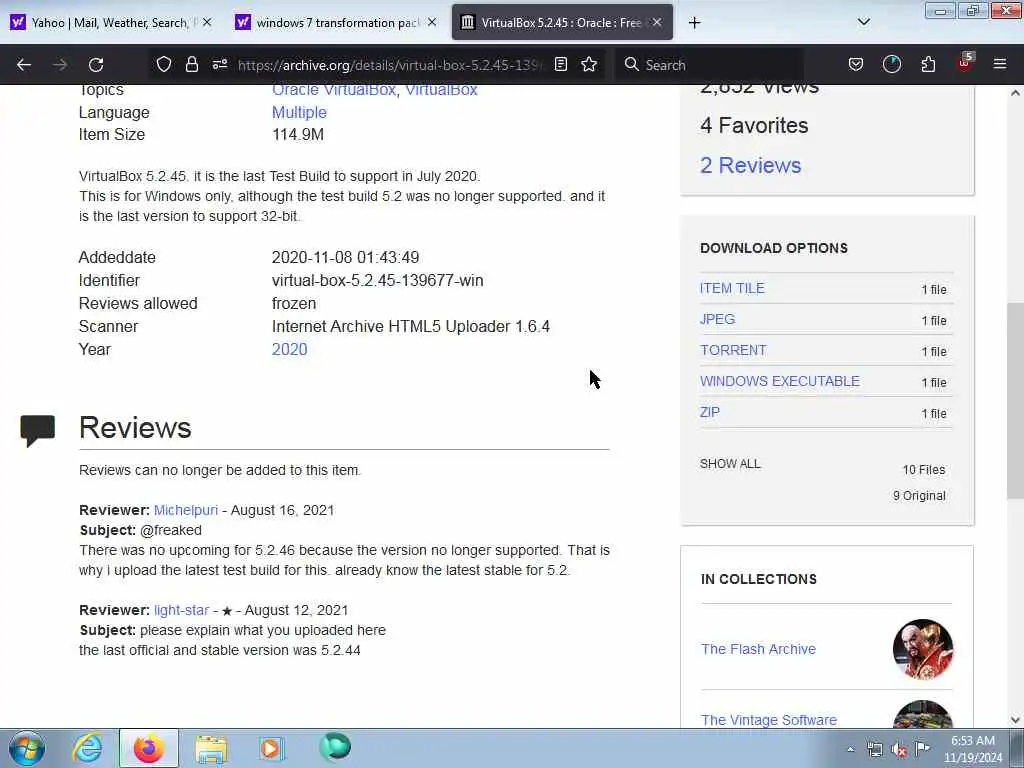Image resolution: width=1024 pixels, height=768 pixels.
Task: Download the ZIP file
Action: coord(710,412)
